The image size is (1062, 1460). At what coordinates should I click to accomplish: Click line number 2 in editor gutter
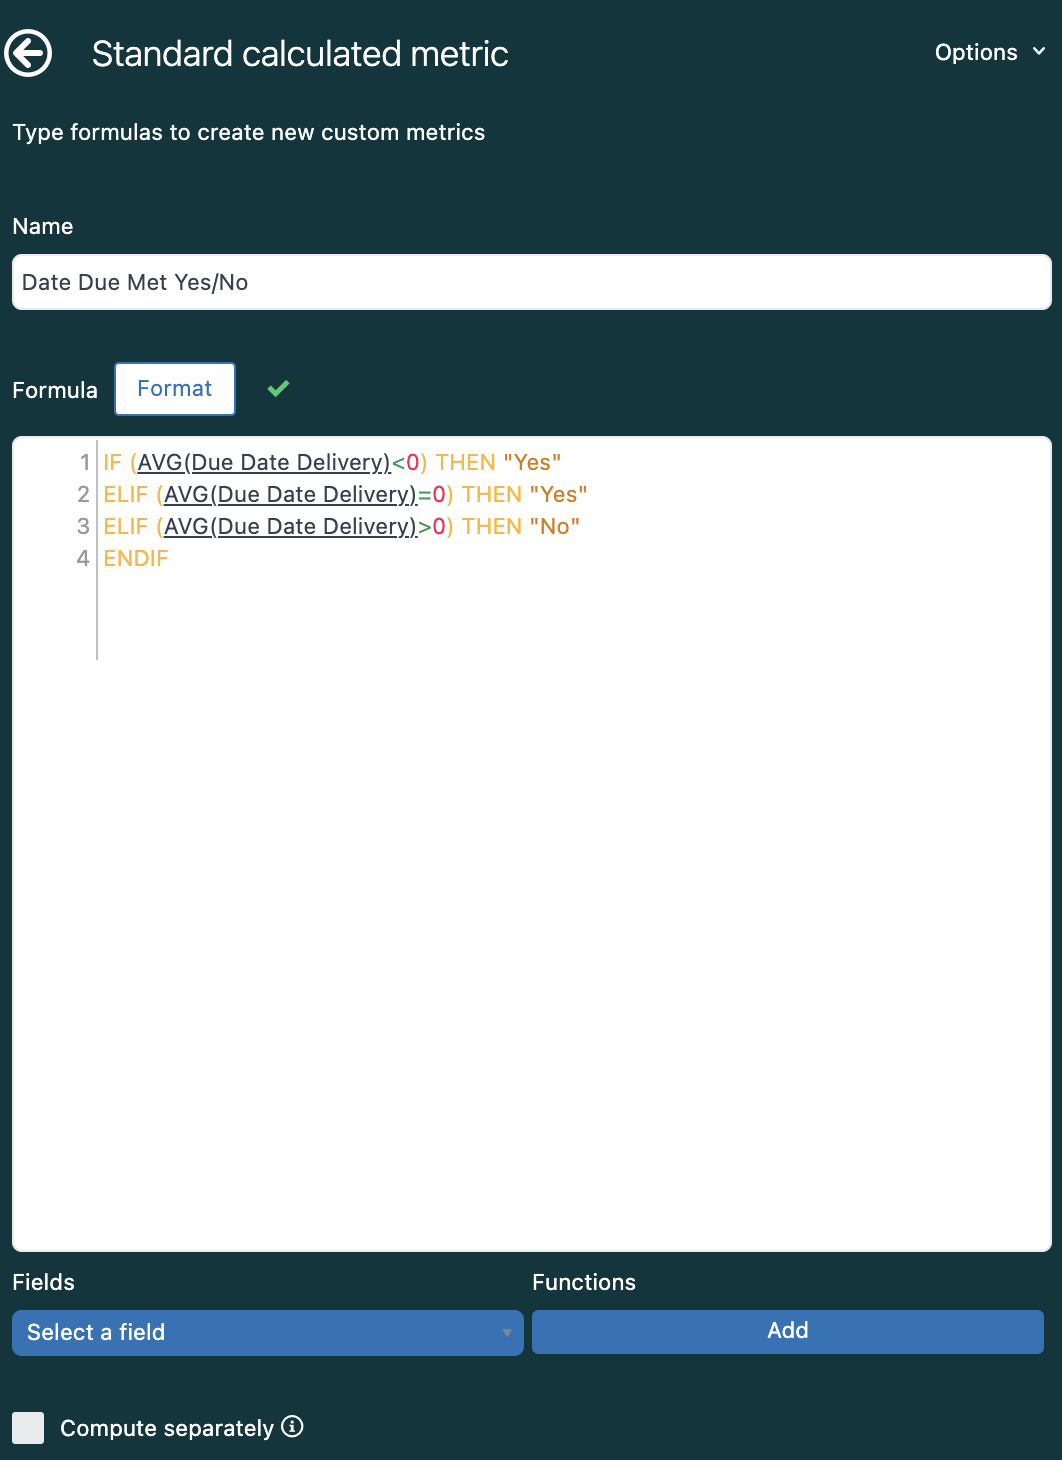[83, 494]
